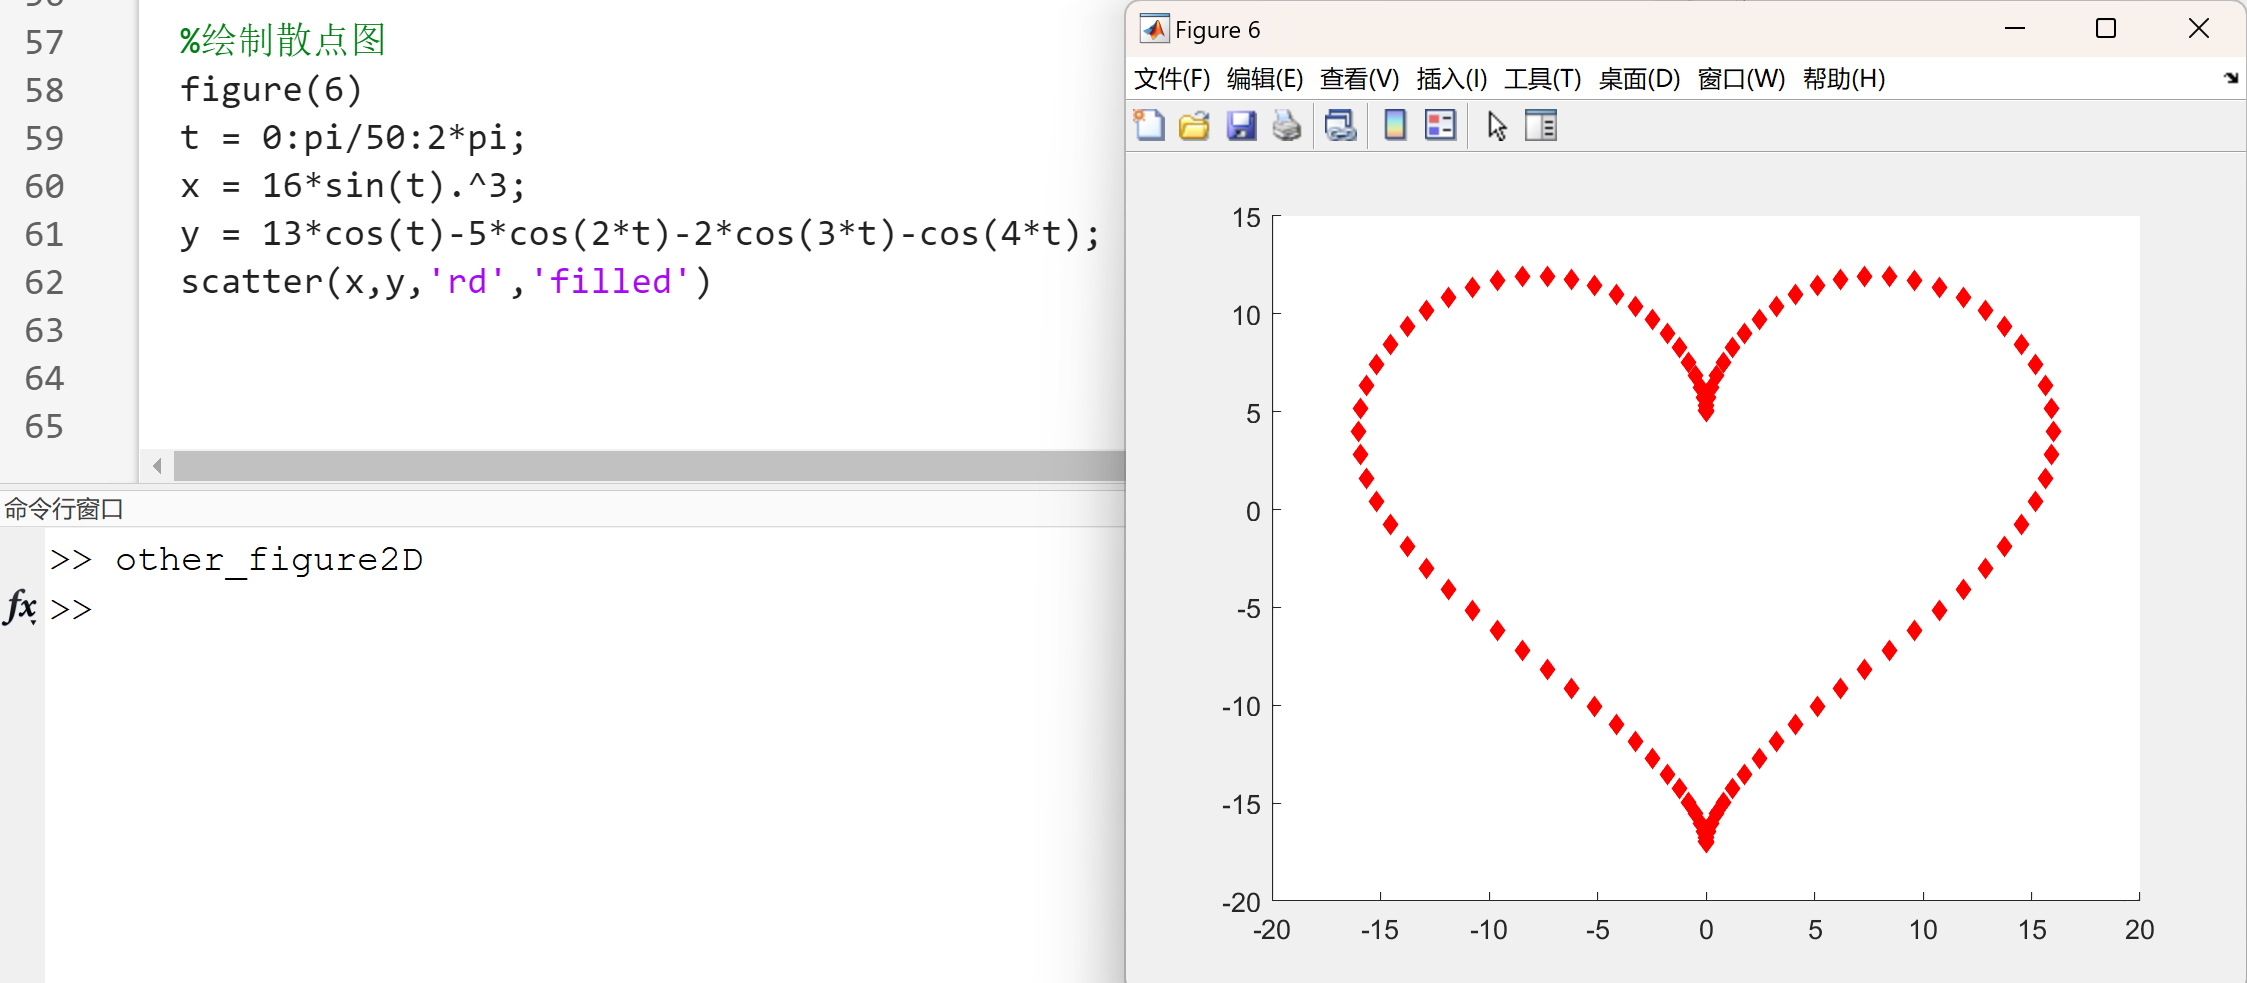Screen dimensions: 2247x983
Task: Open the 窗口(W) menu
Action: [x=1741, y=79]
